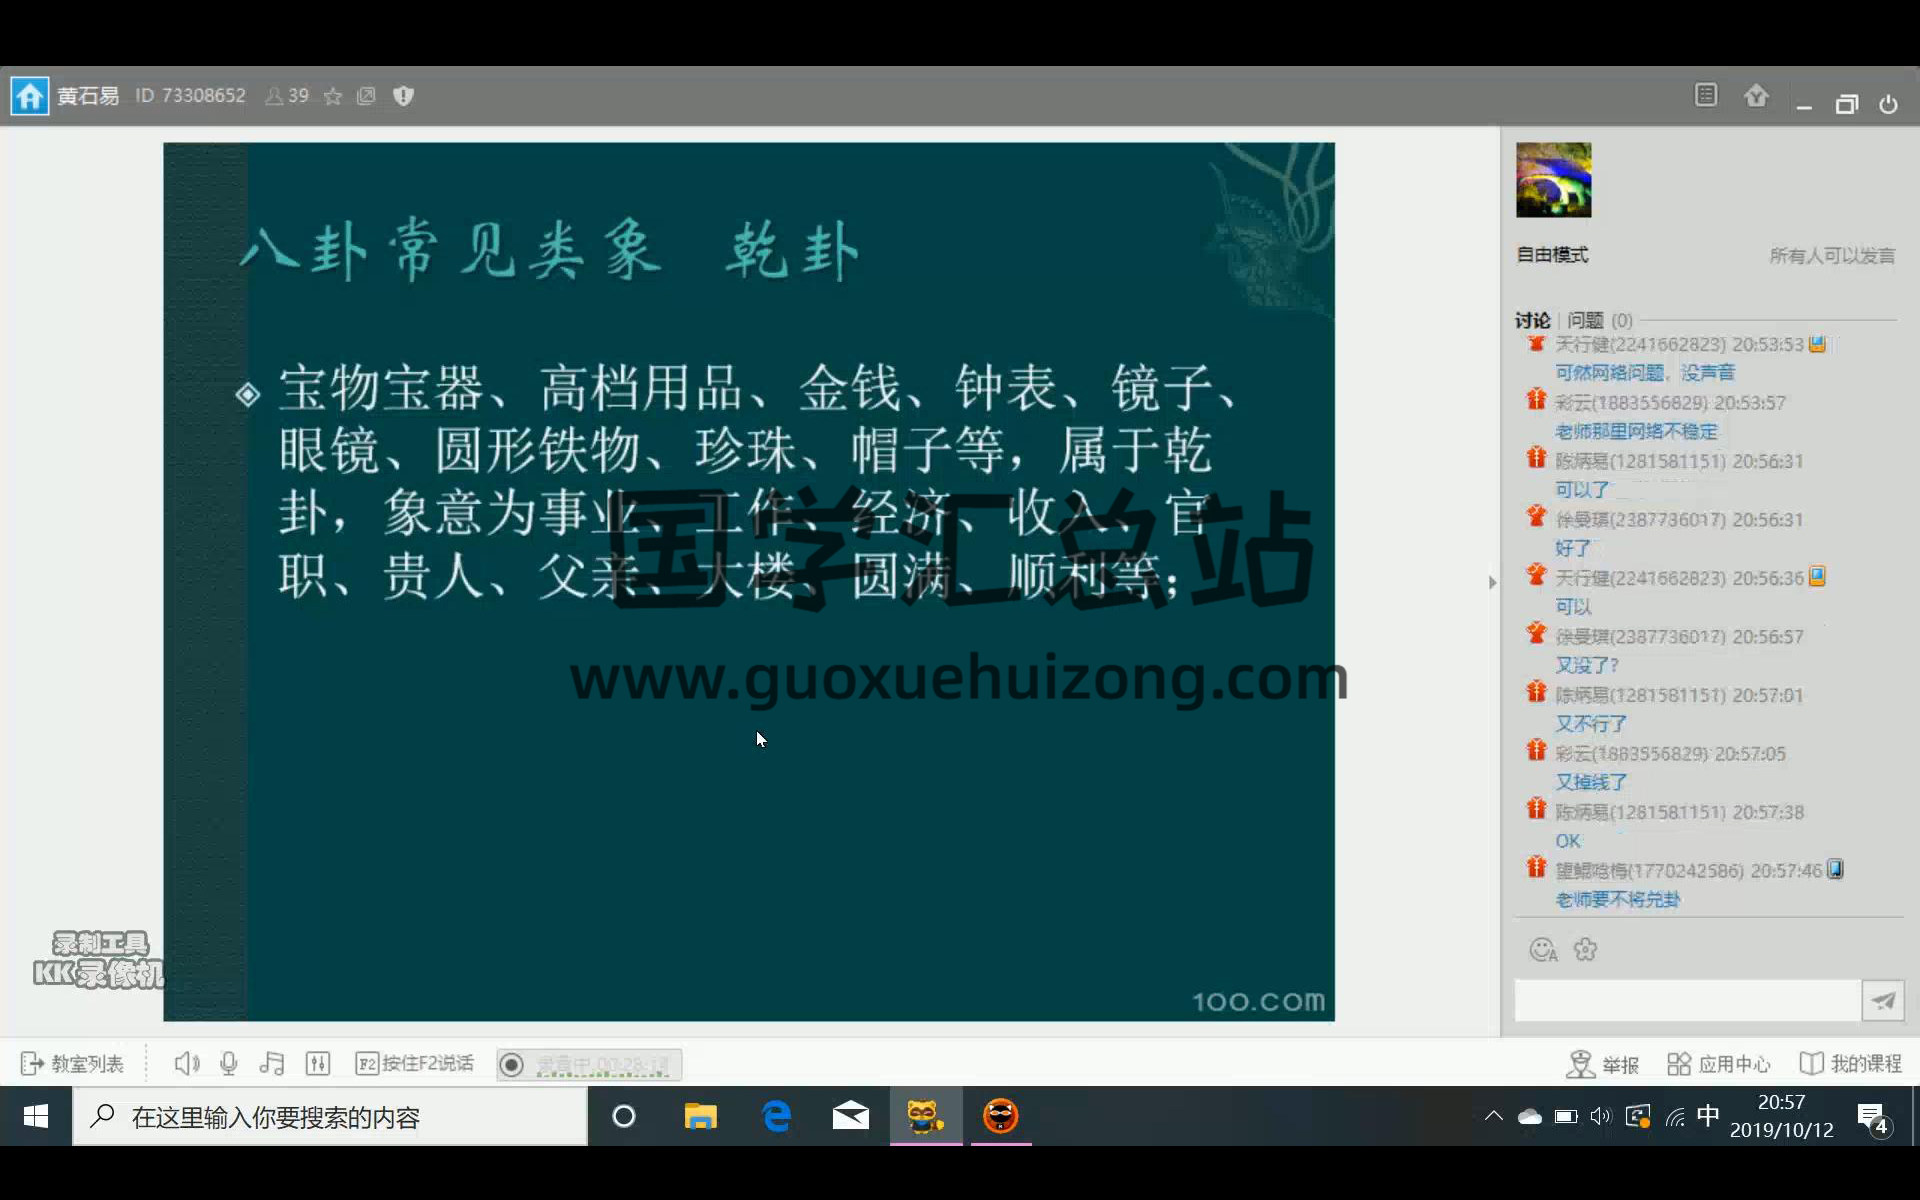This screenshot has width=1920, height=1200.
Task: Favorite the classroom with the star icon
Action: pos(333,96)
